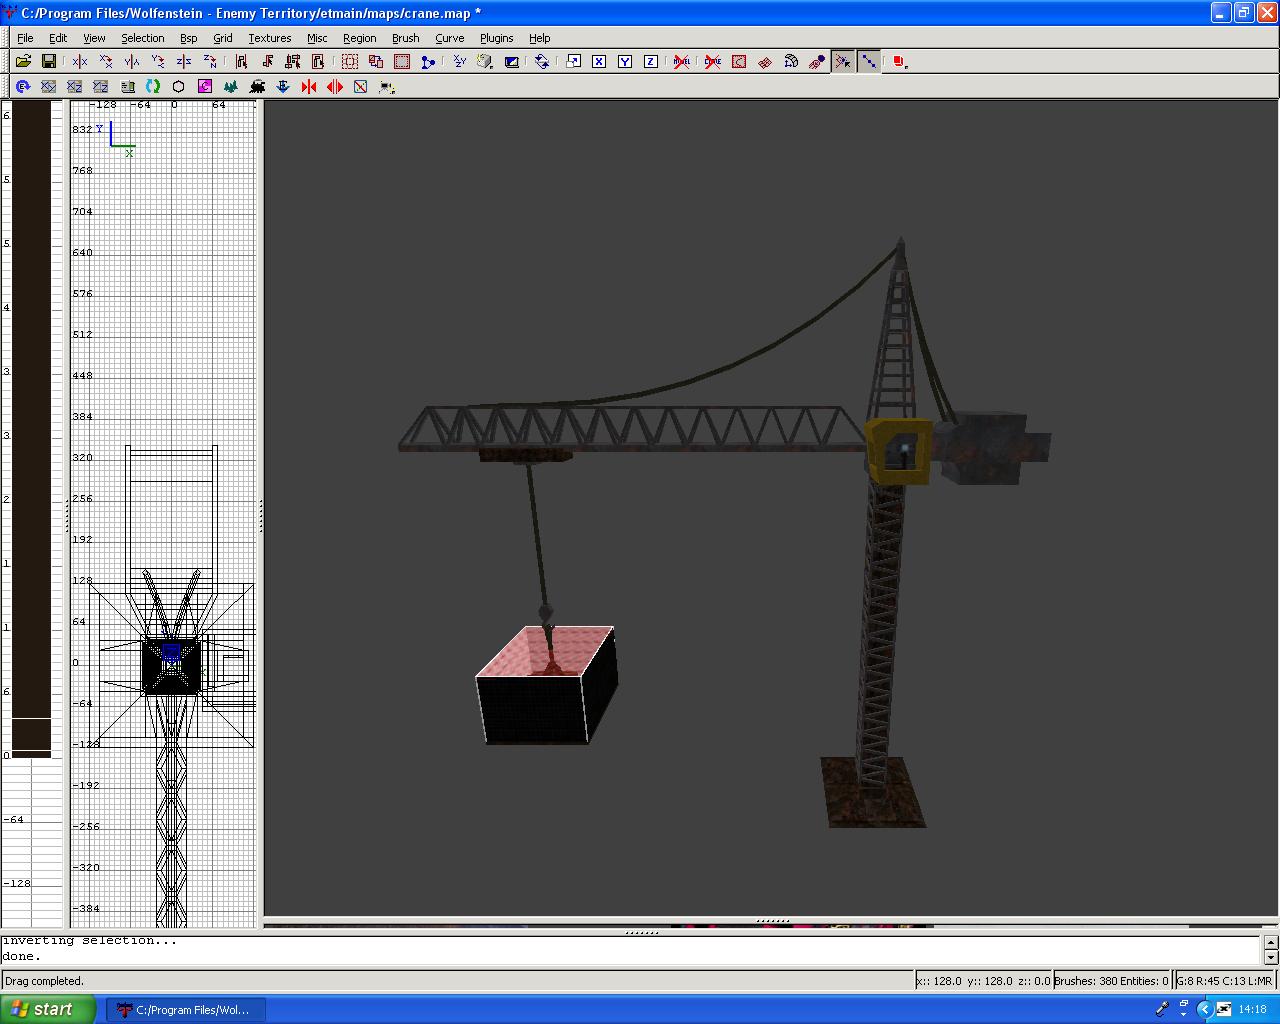This screenshot has height=1024, width=1280.
Task: Click the Windows start button
Action: (x=48, y=1009)
